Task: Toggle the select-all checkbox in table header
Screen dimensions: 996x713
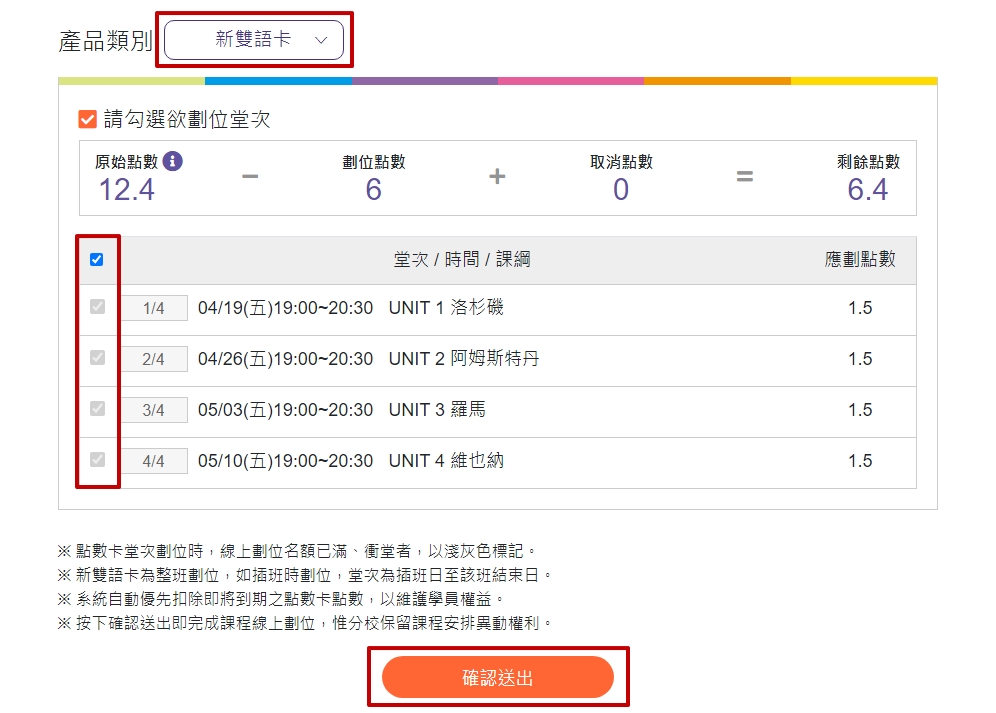Action: coord(97,259)
